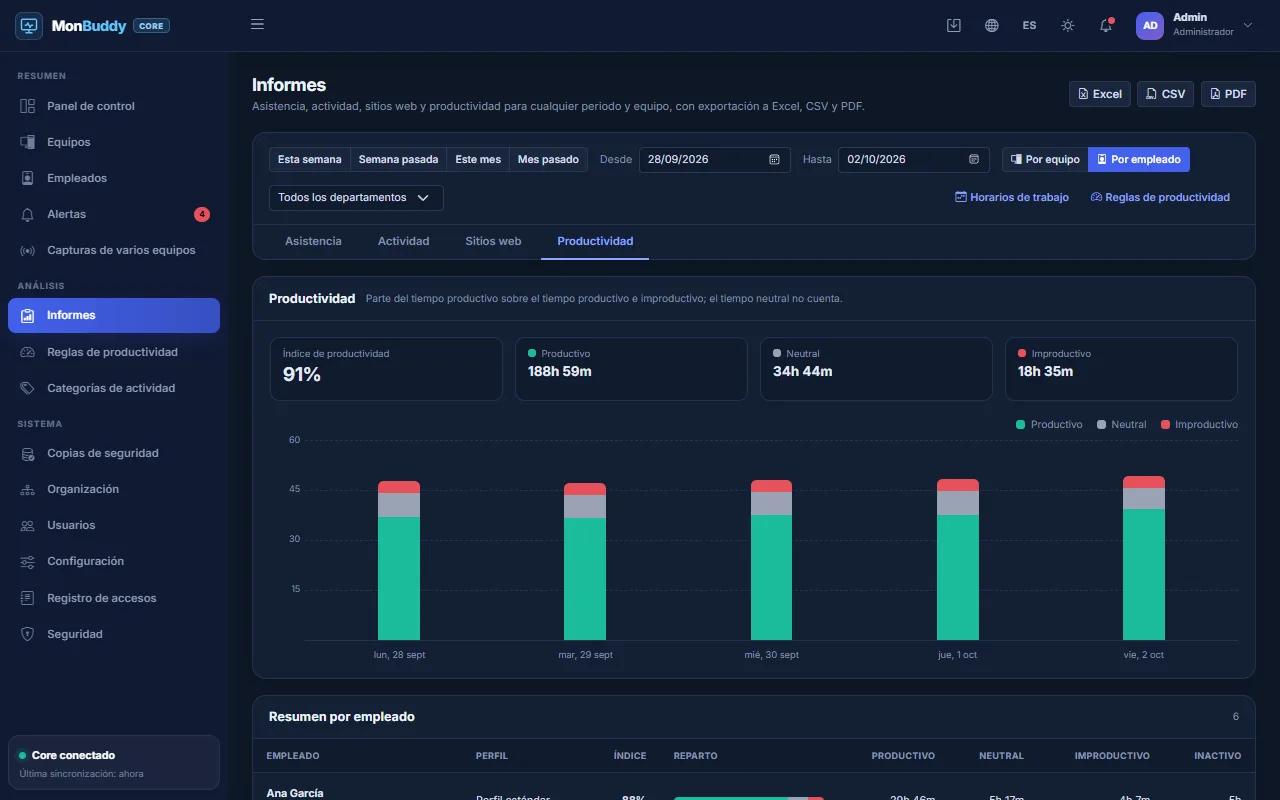The width and height of the screenshot is (1280, 800).
Task: Switch to the Asistencia tab
Action: (313, 241)
